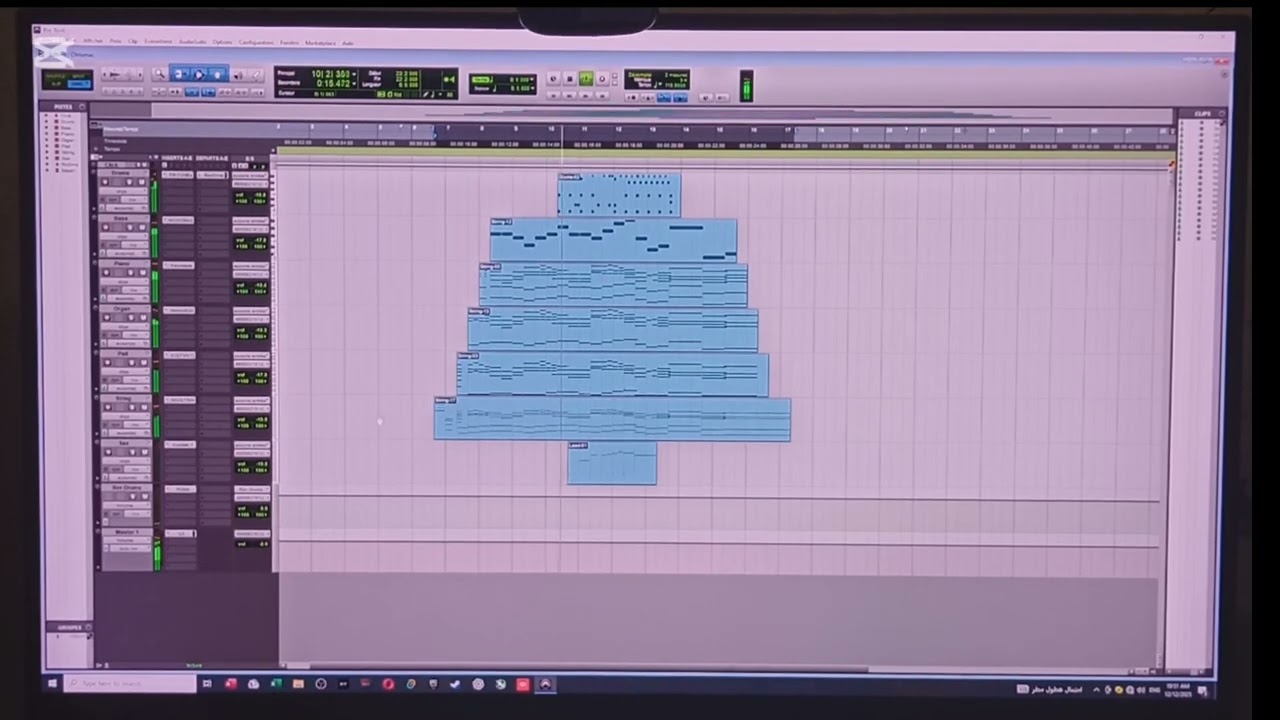Select the Drums MIDI clip
Image resolution: width=1280 pixels, height=720 pixels.
619,195
